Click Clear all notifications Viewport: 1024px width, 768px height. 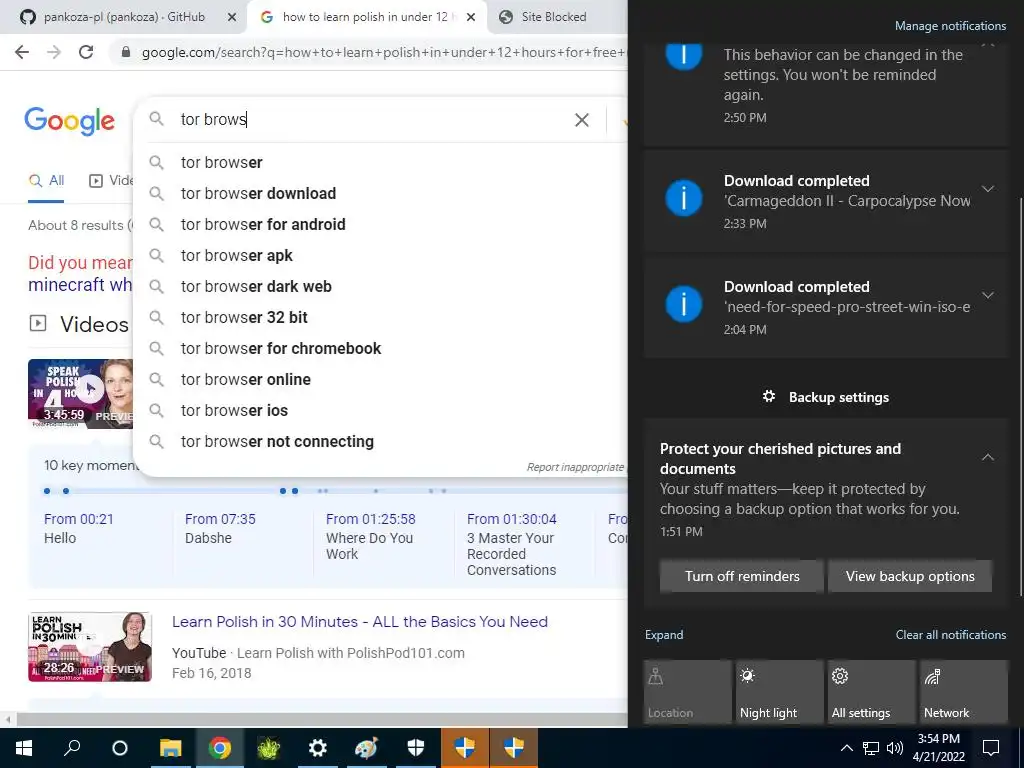(x=950, y=635)
